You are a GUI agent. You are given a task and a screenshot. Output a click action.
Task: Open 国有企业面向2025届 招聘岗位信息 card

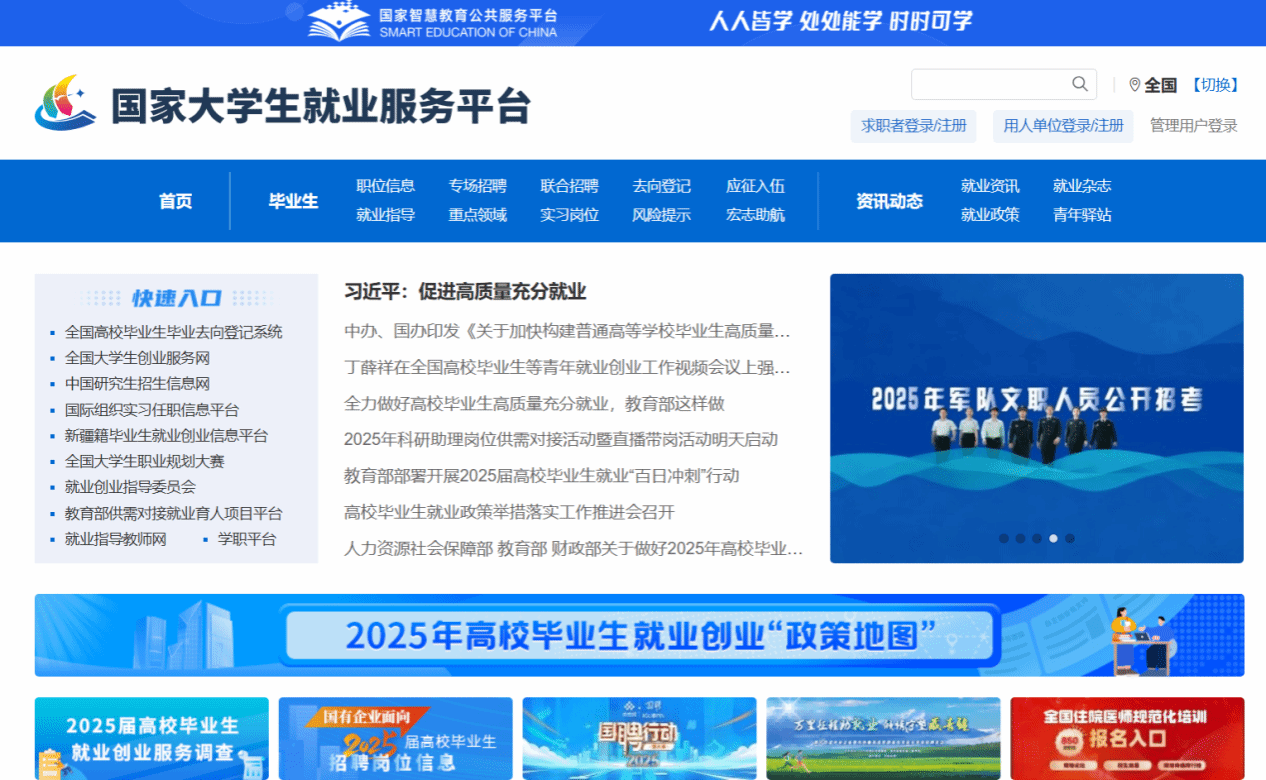[x=396, y=739]
